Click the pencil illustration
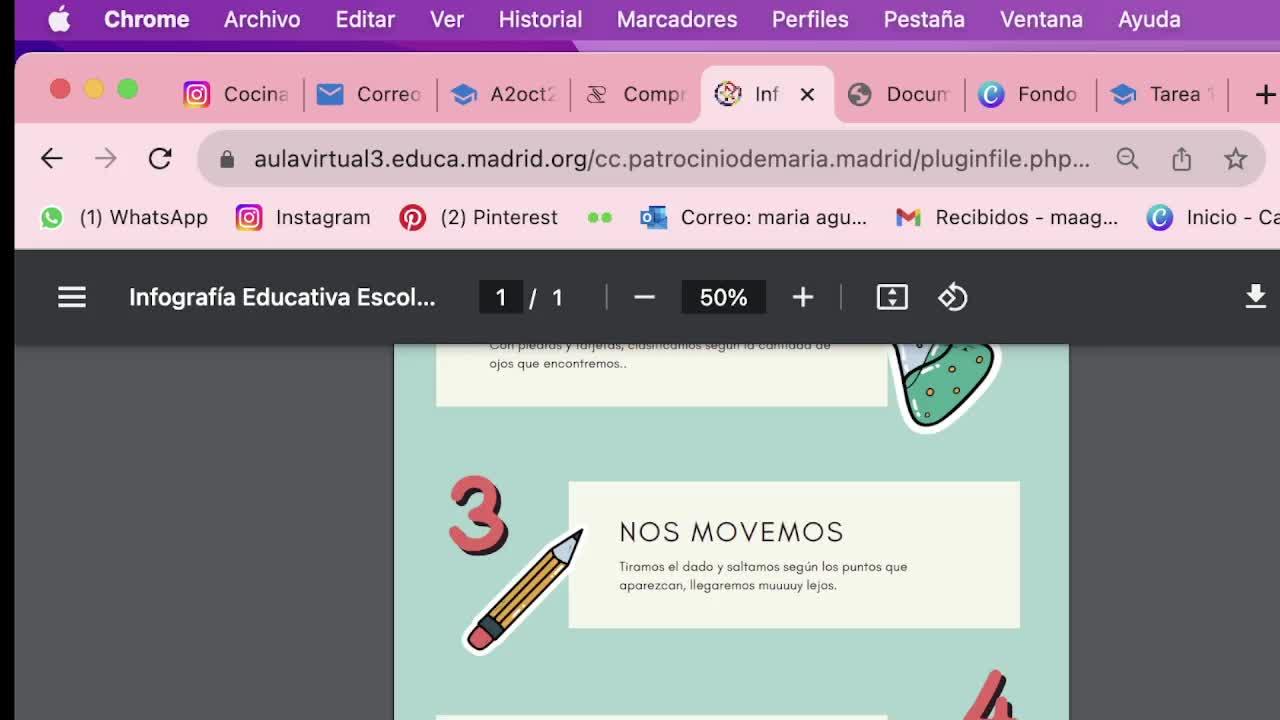This screenshot has height=720, width=1280. [524, 590]
